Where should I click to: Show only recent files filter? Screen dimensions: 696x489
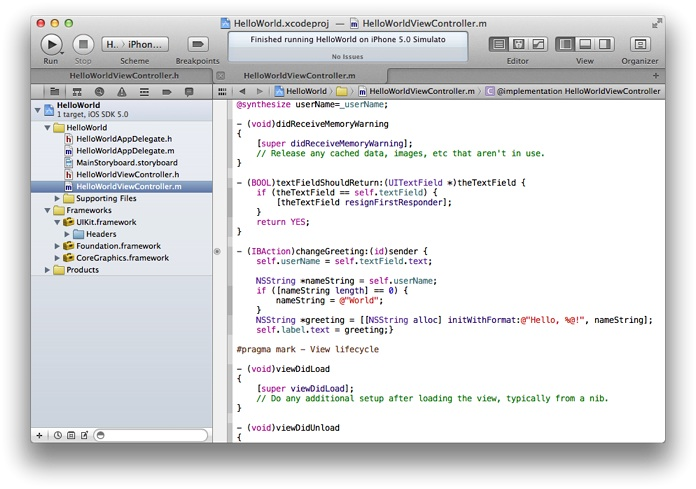click(58, 435)
